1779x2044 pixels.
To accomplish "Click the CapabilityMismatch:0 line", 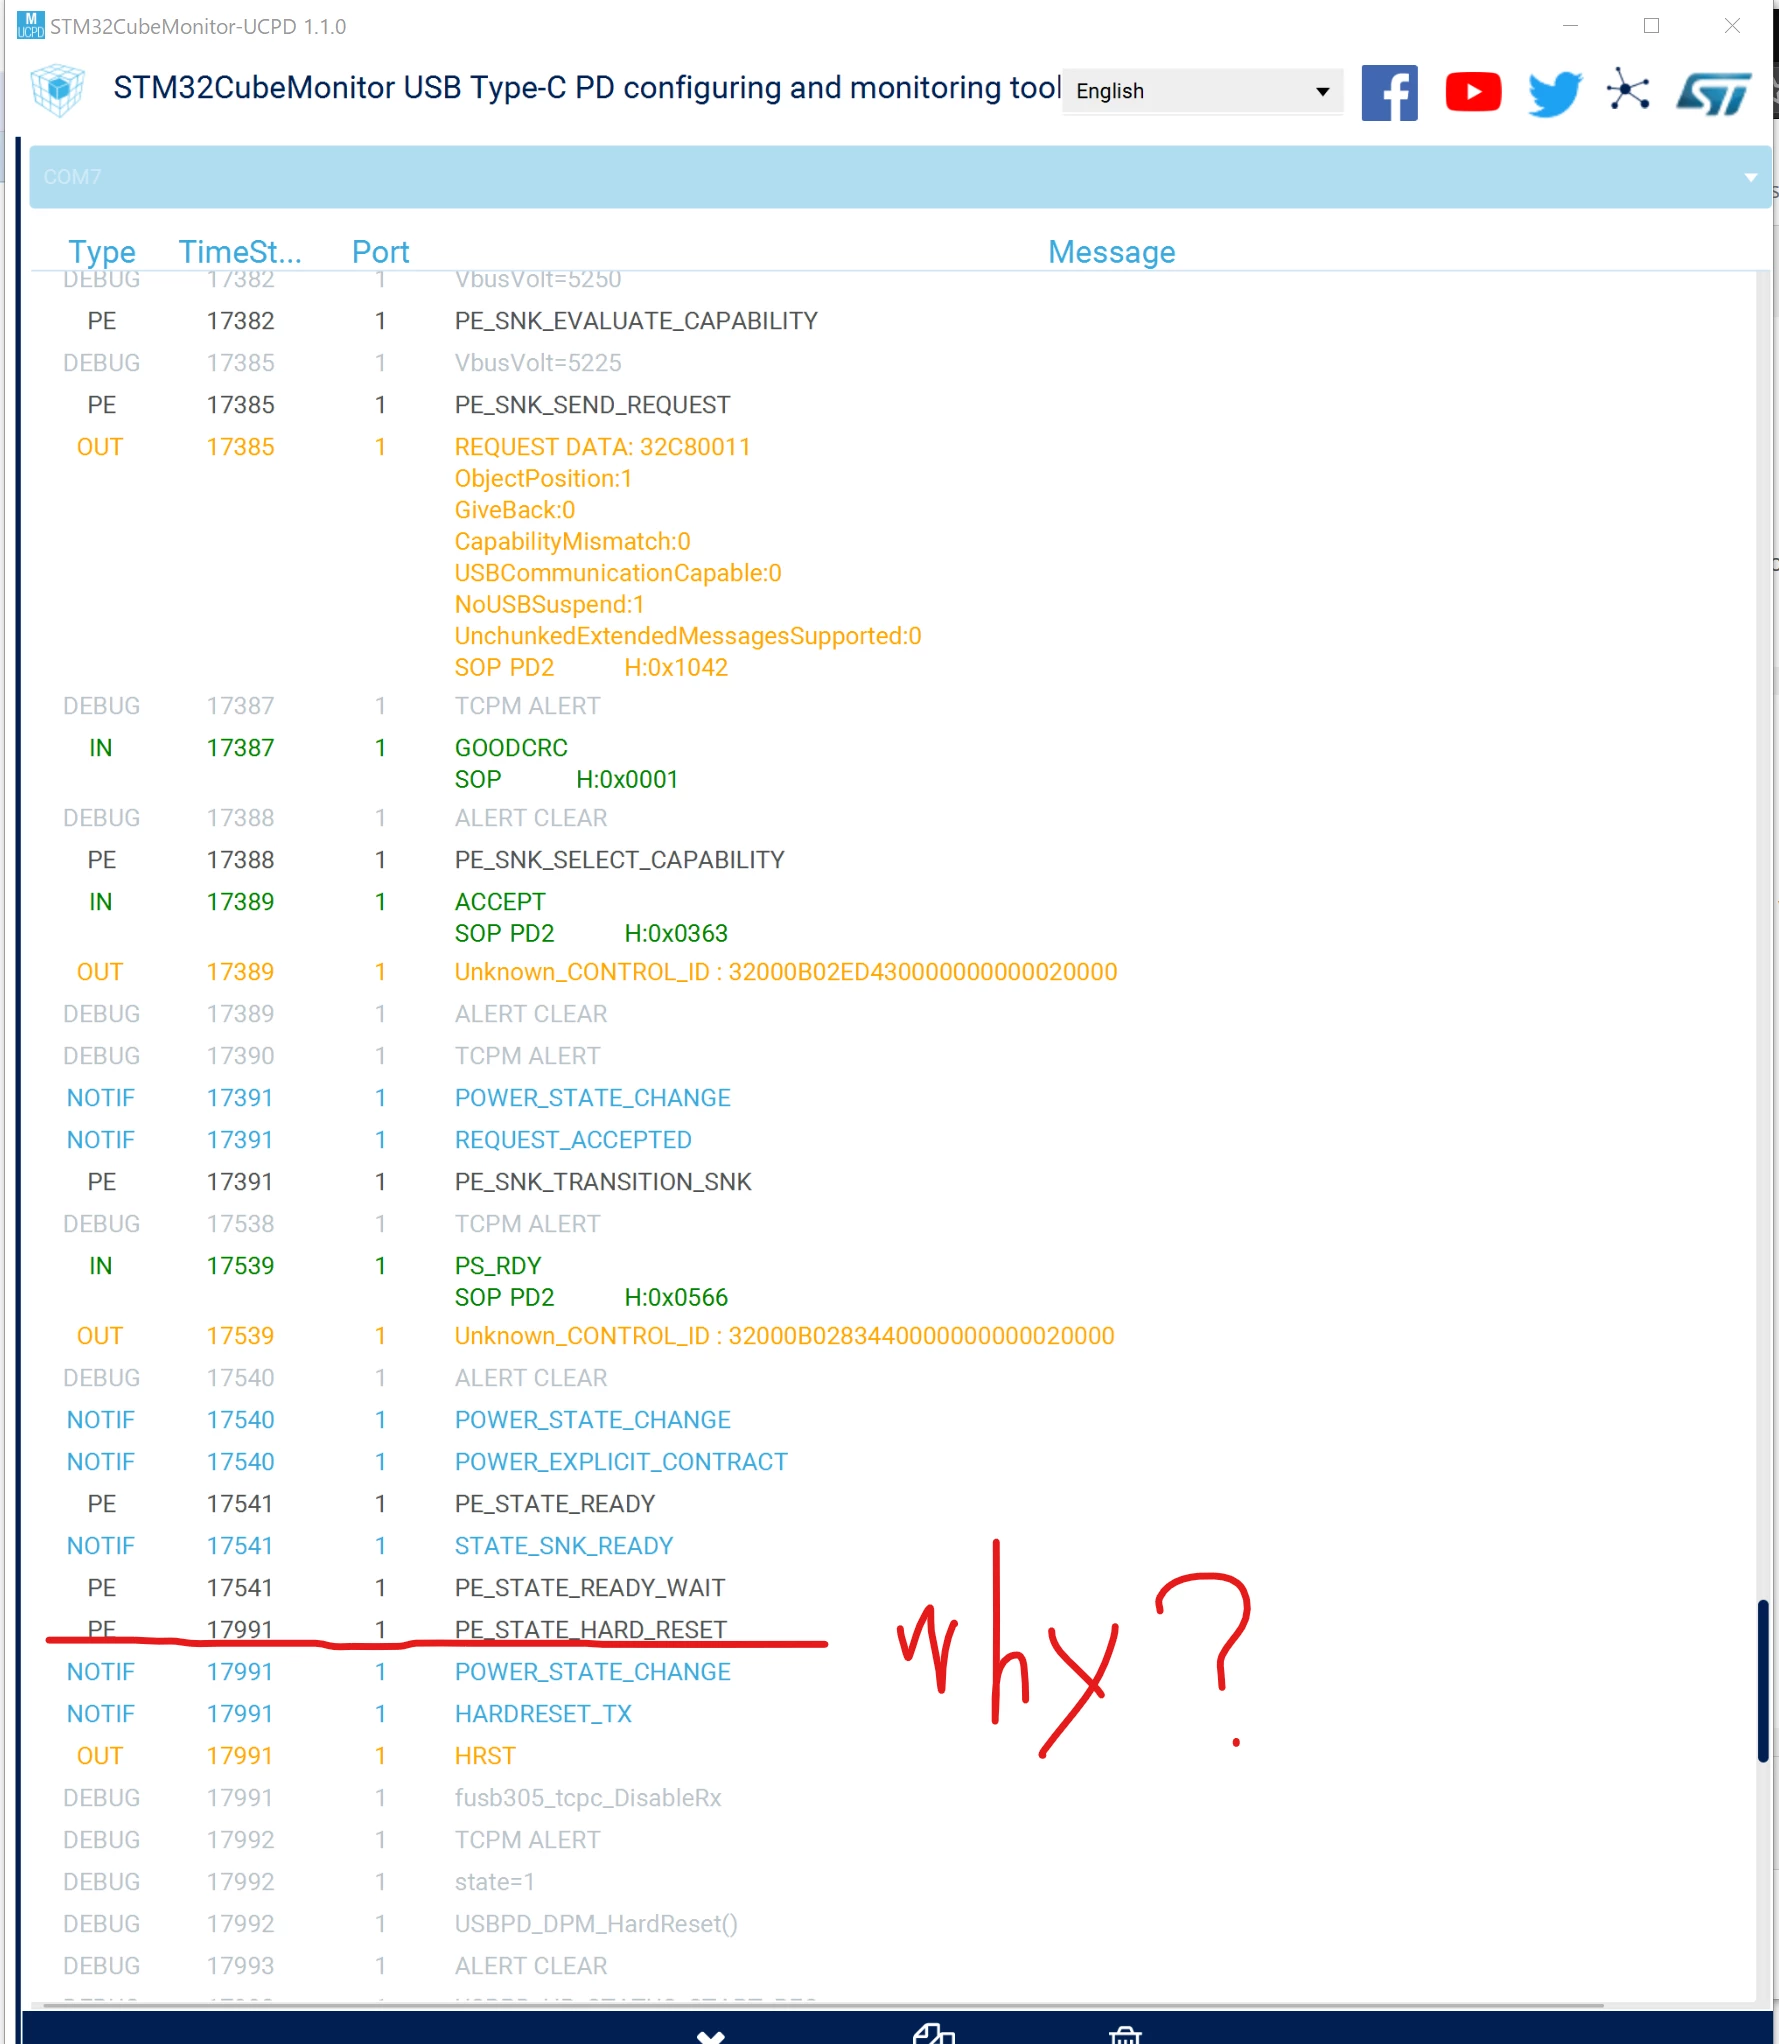I will 572,541.
